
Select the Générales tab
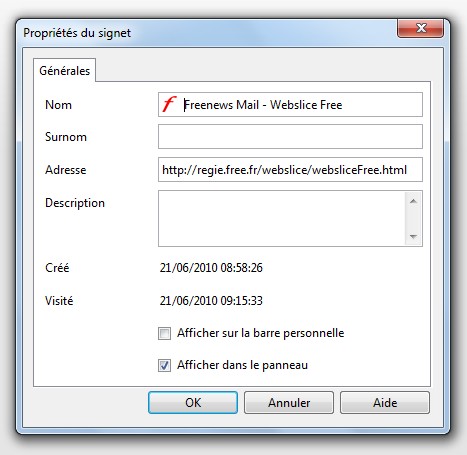click(64, 70)
